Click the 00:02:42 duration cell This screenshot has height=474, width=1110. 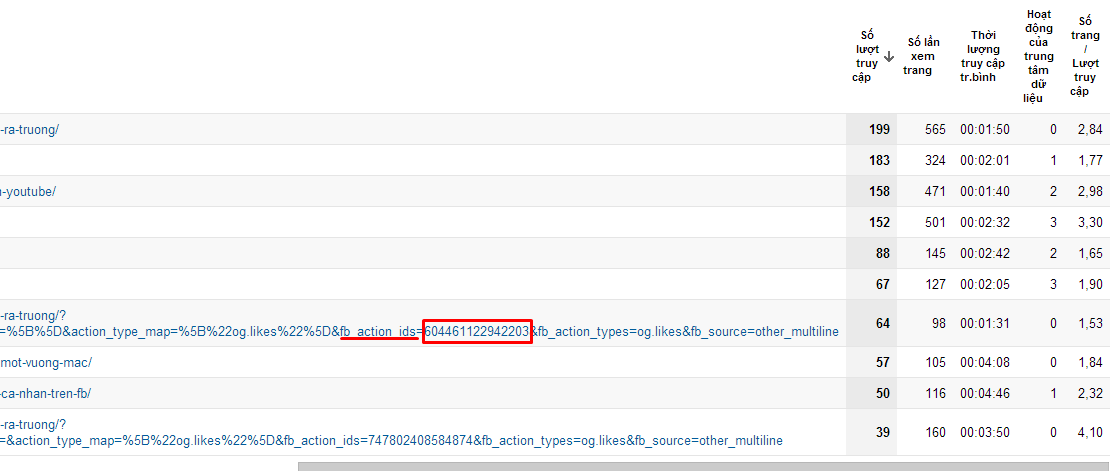click(984, 253)
